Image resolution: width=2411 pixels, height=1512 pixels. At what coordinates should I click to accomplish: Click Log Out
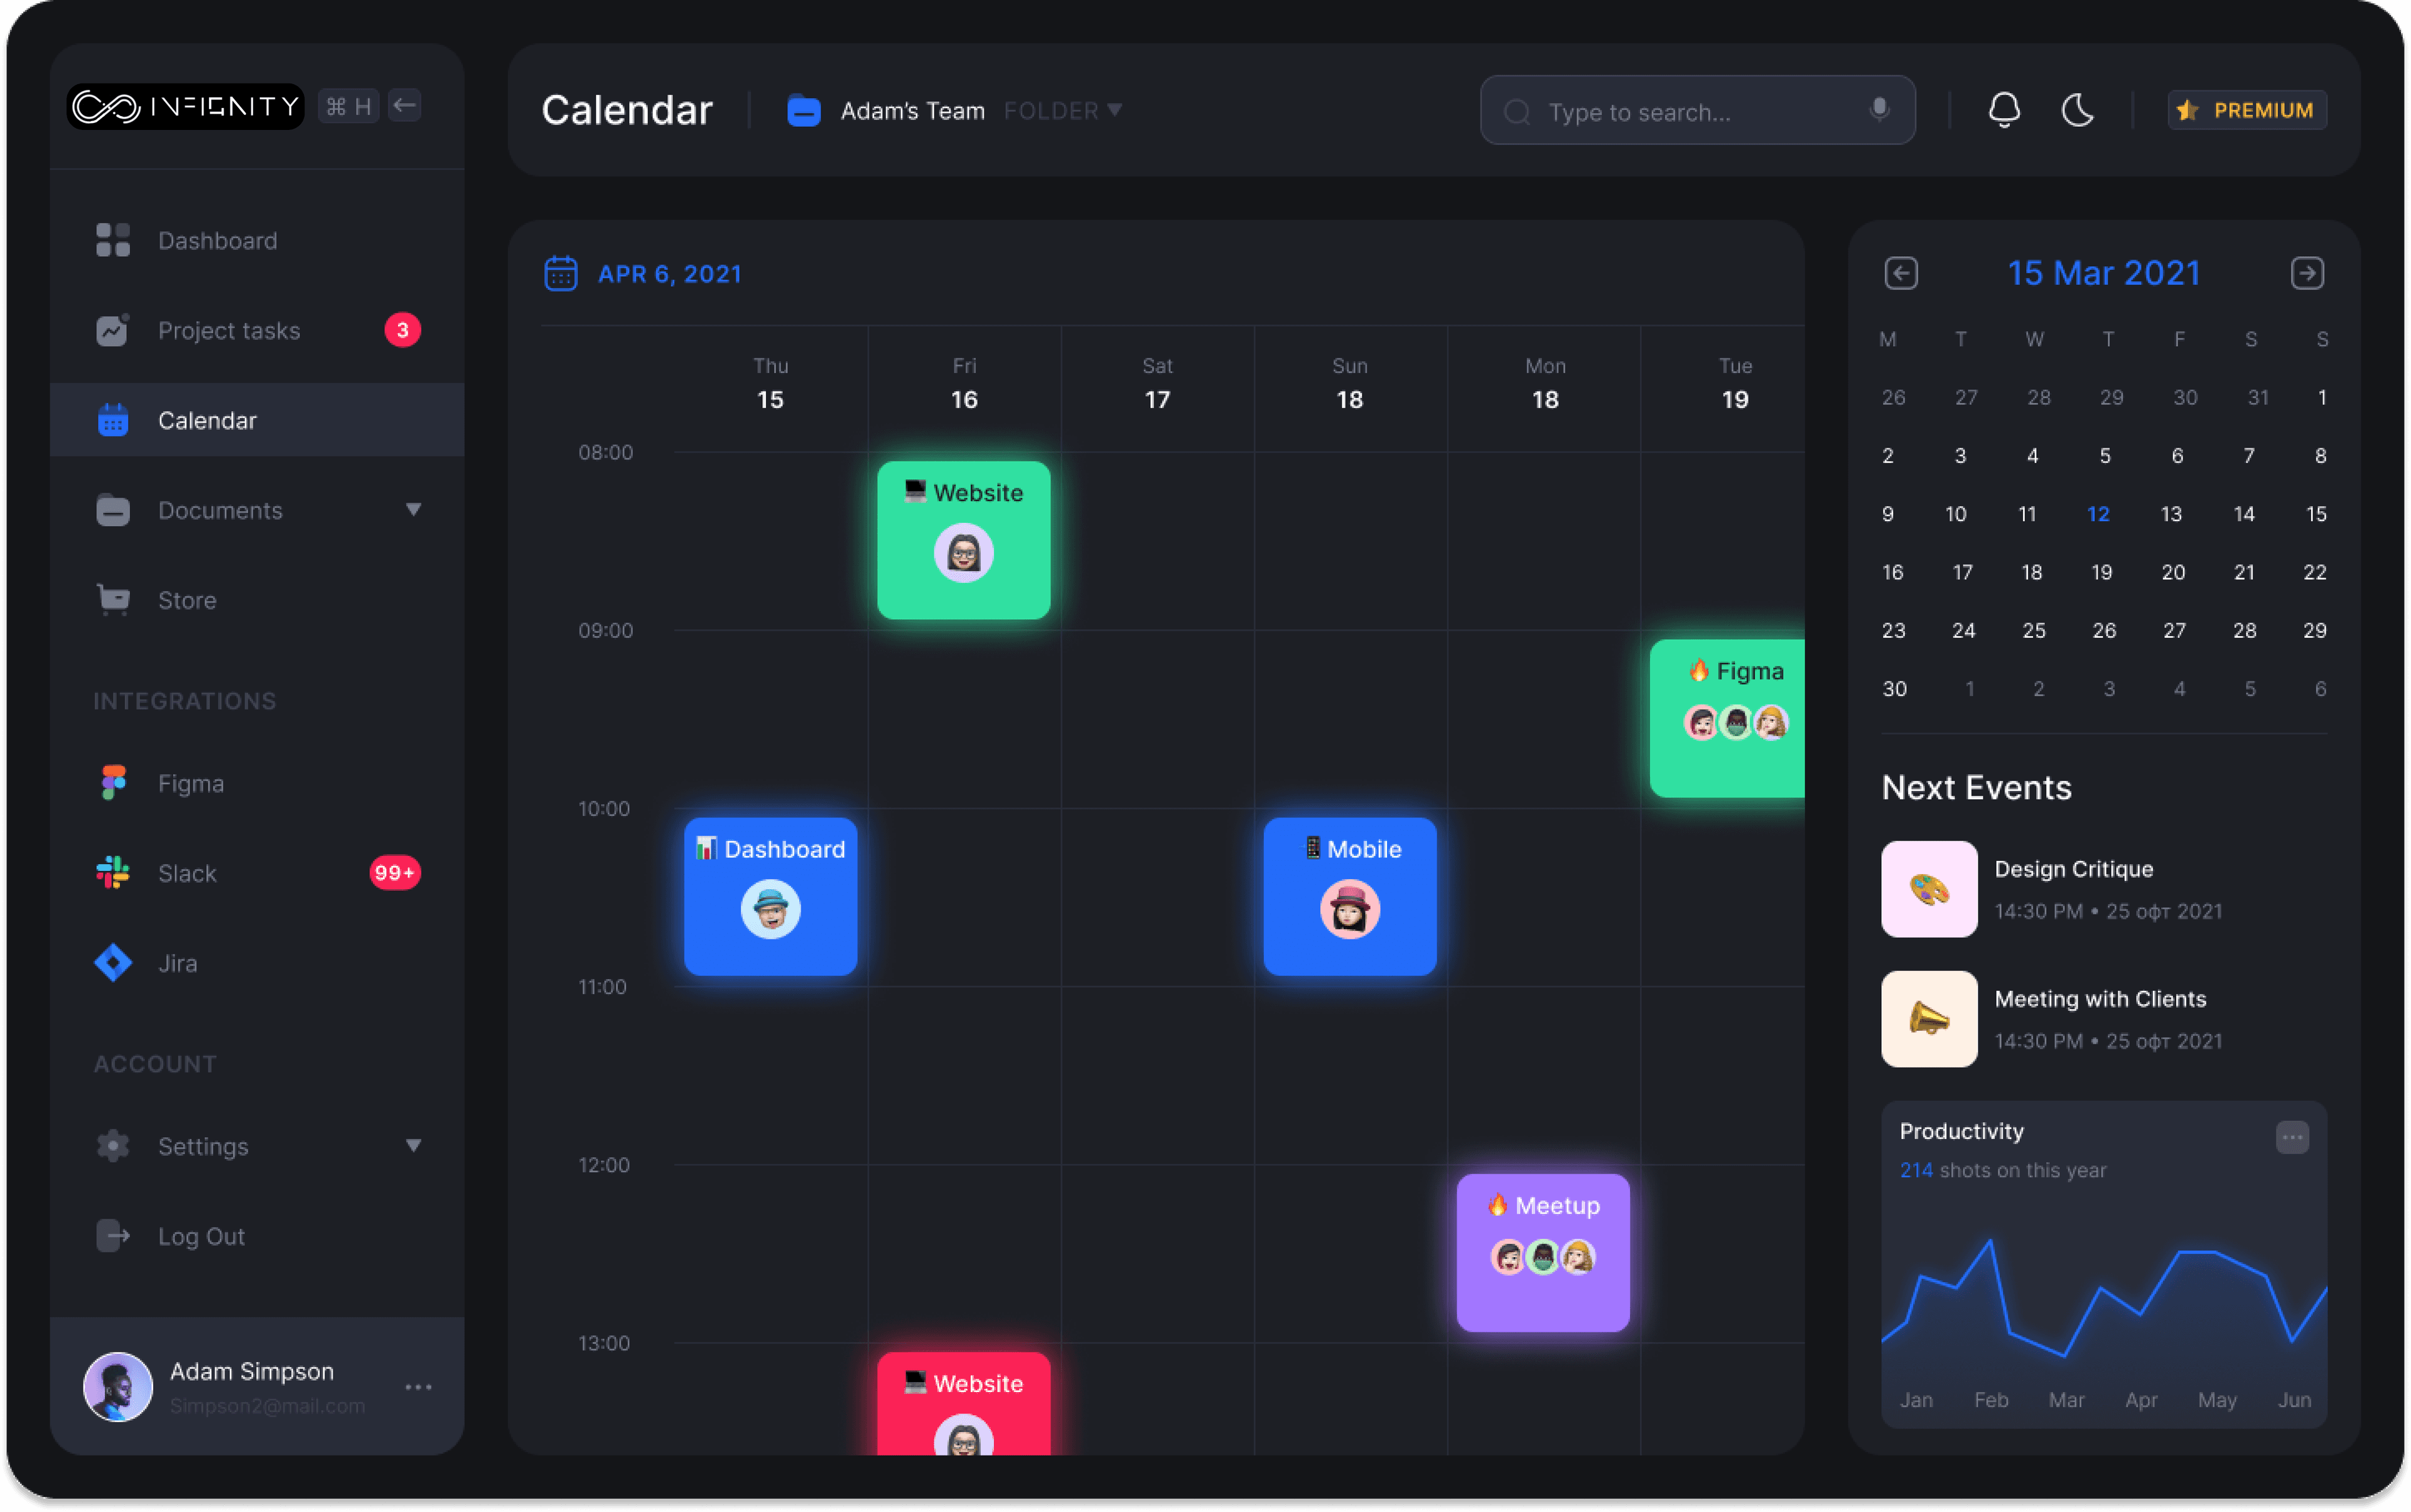(x=200, y=1236)
